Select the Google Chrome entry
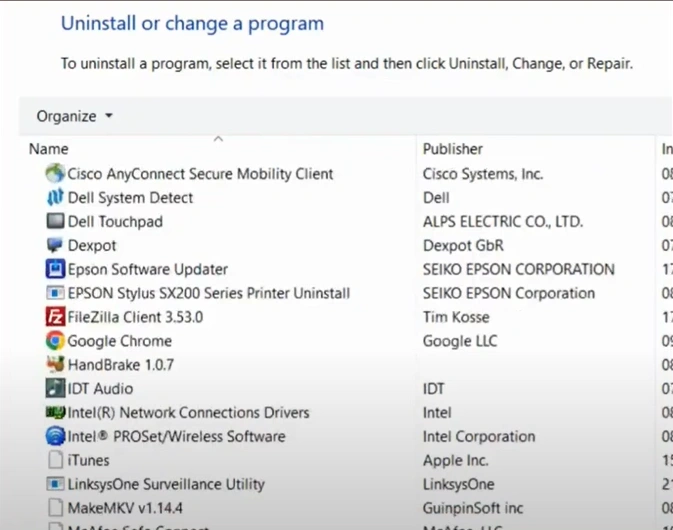This screenshot has height=530, width=673. pos(120,341)
